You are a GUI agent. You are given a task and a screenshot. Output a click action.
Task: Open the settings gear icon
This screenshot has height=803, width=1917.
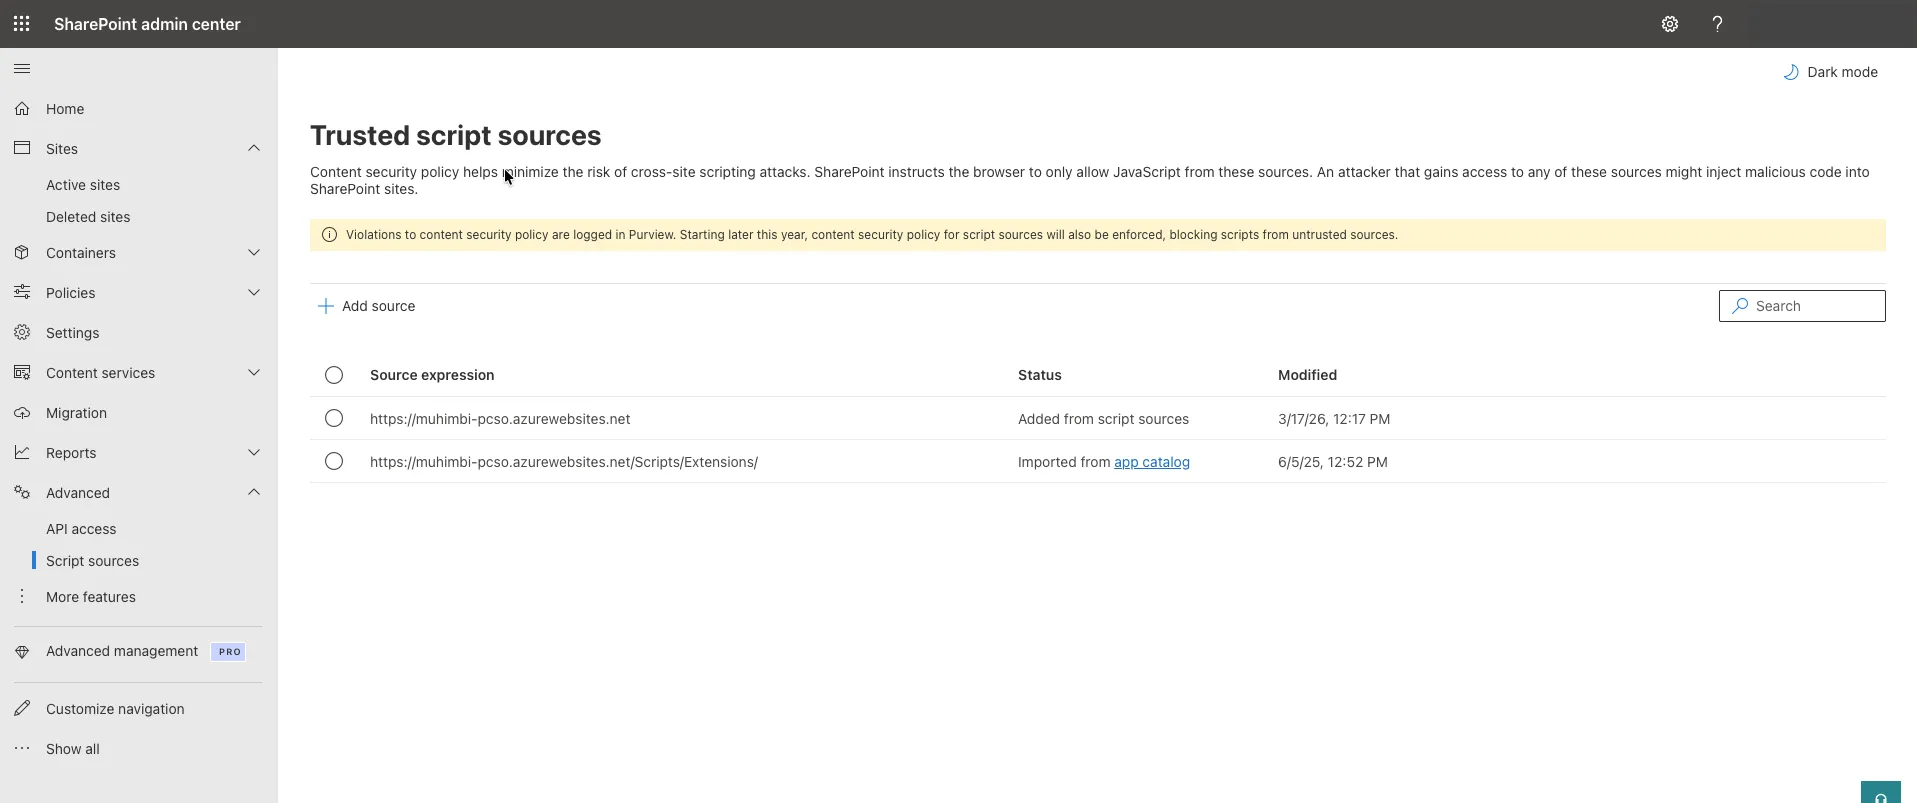(x=1670, y=24)
